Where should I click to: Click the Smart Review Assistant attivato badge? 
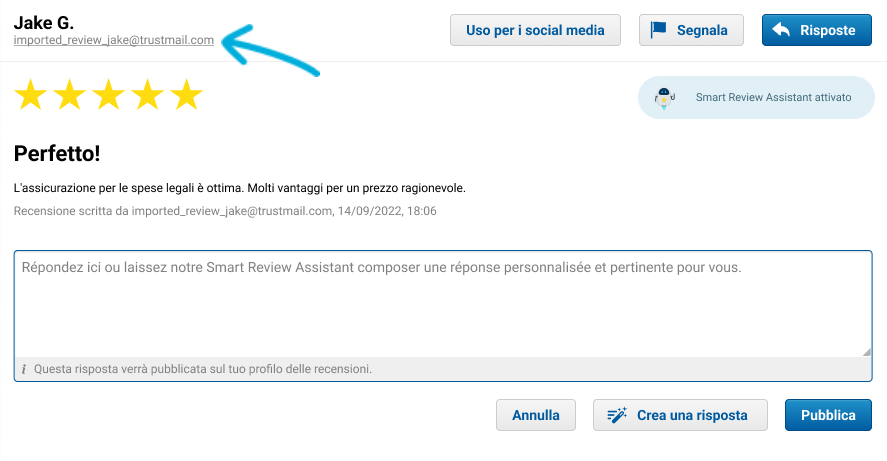click(x=756, y=97)
